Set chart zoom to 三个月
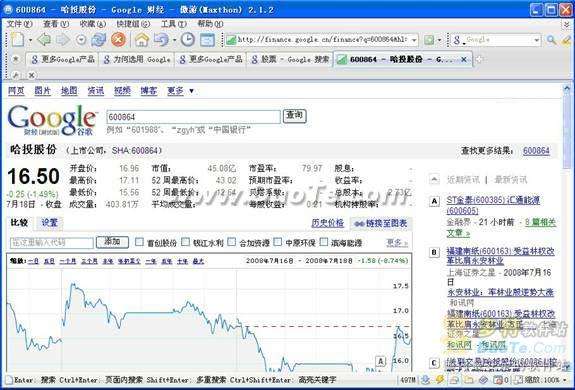 (89, 261)
